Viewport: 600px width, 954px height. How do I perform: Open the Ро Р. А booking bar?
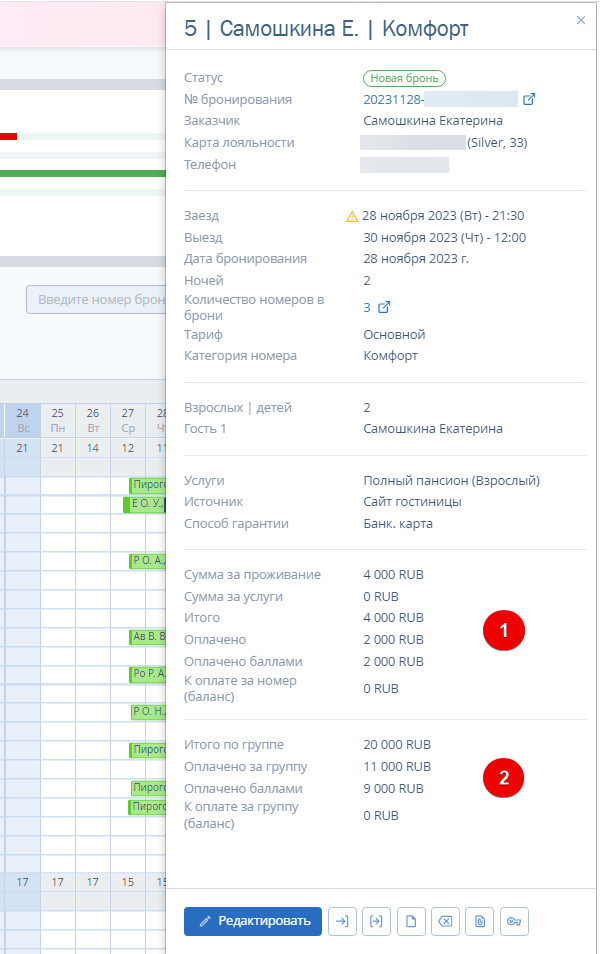click(147, 674)
